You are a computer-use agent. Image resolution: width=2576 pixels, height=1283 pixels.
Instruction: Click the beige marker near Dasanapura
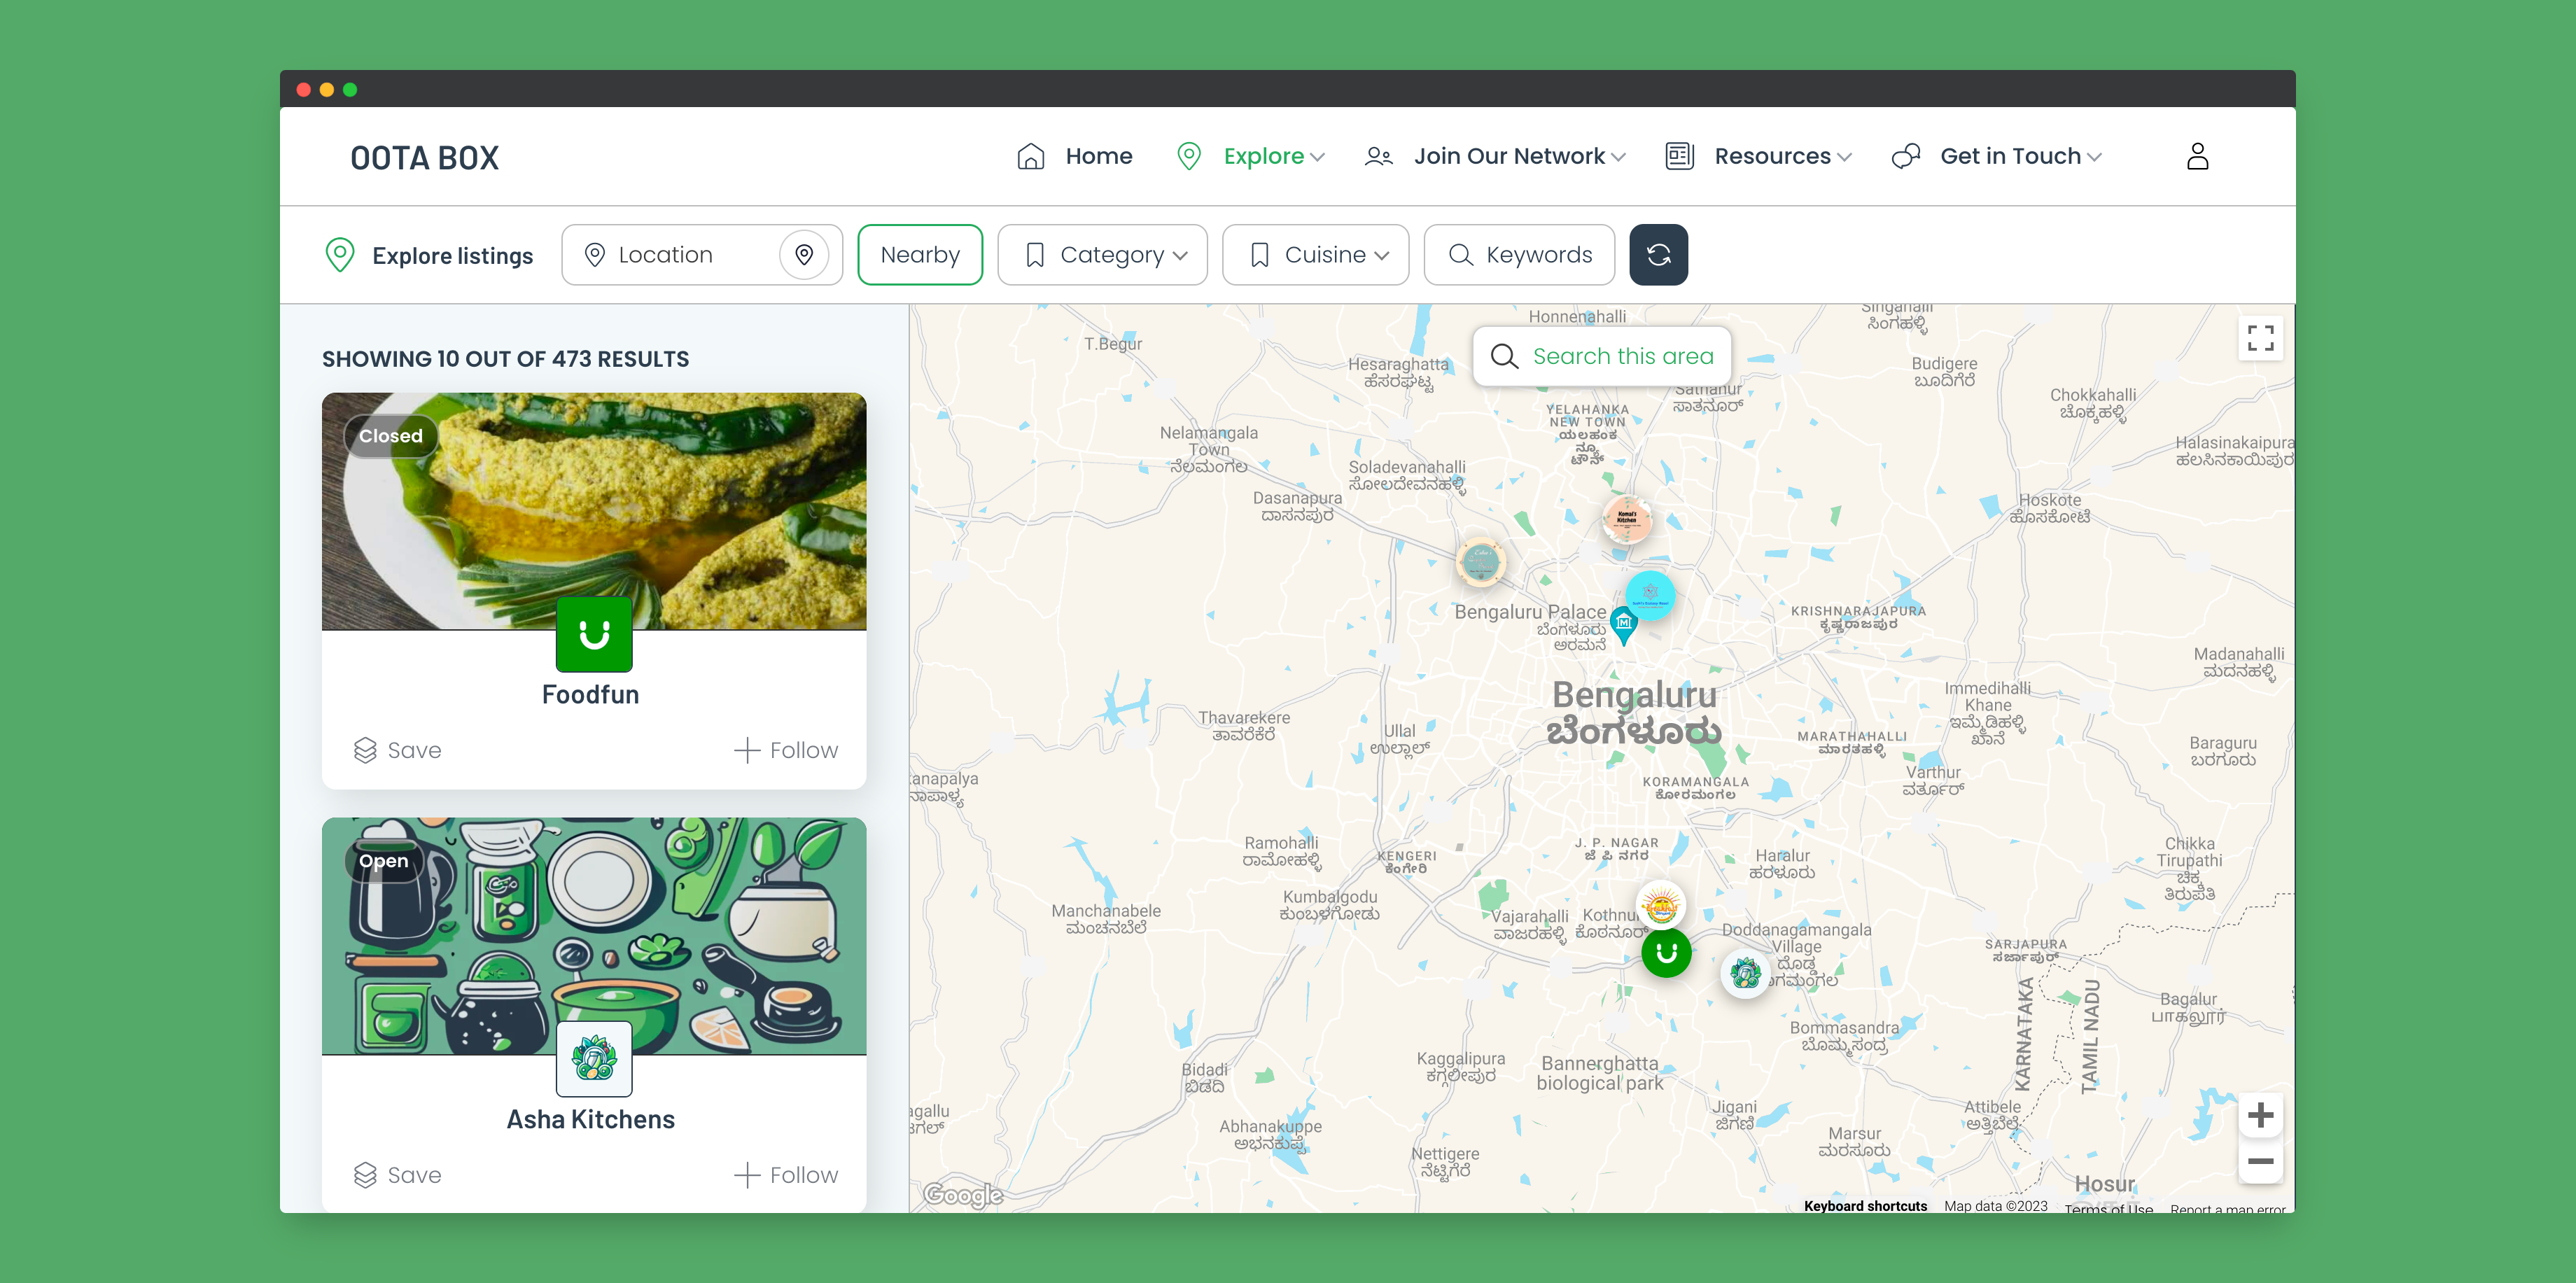click(1480, 561)
